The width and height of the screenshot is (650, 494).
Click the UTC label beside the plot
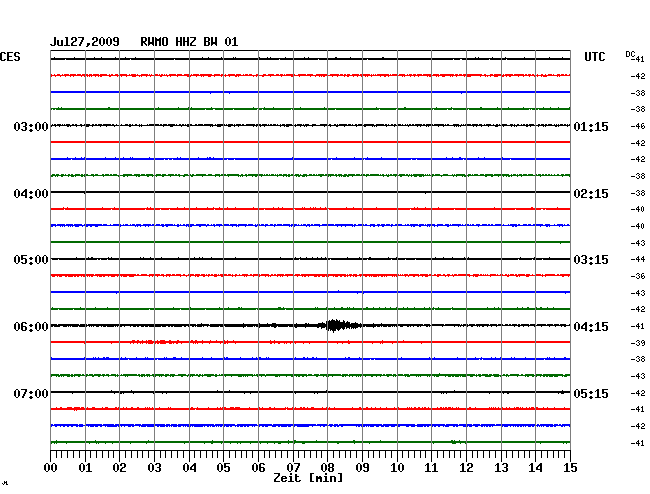[595, 57]
